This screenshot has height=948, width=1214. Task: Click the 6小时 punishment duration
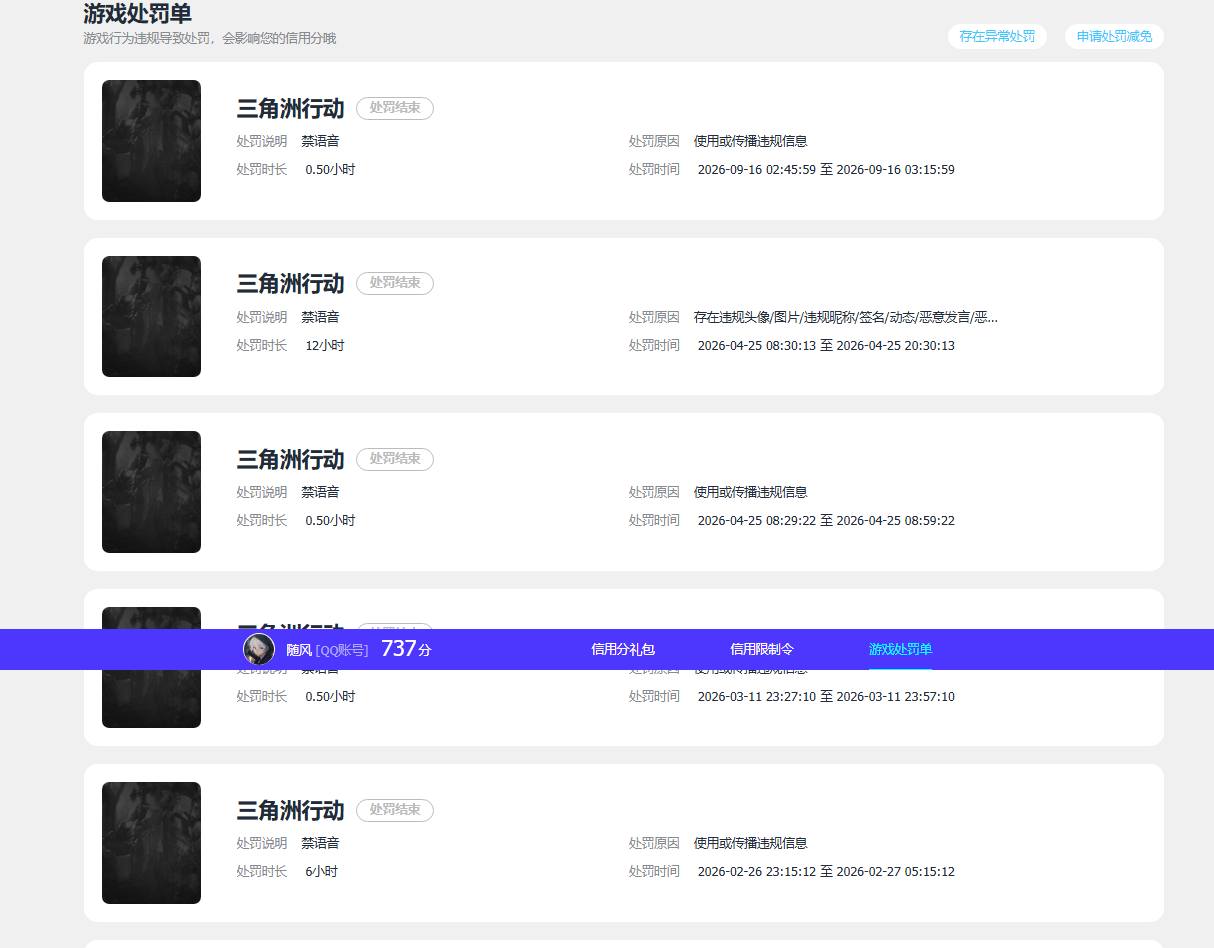[x=322, y=872]
